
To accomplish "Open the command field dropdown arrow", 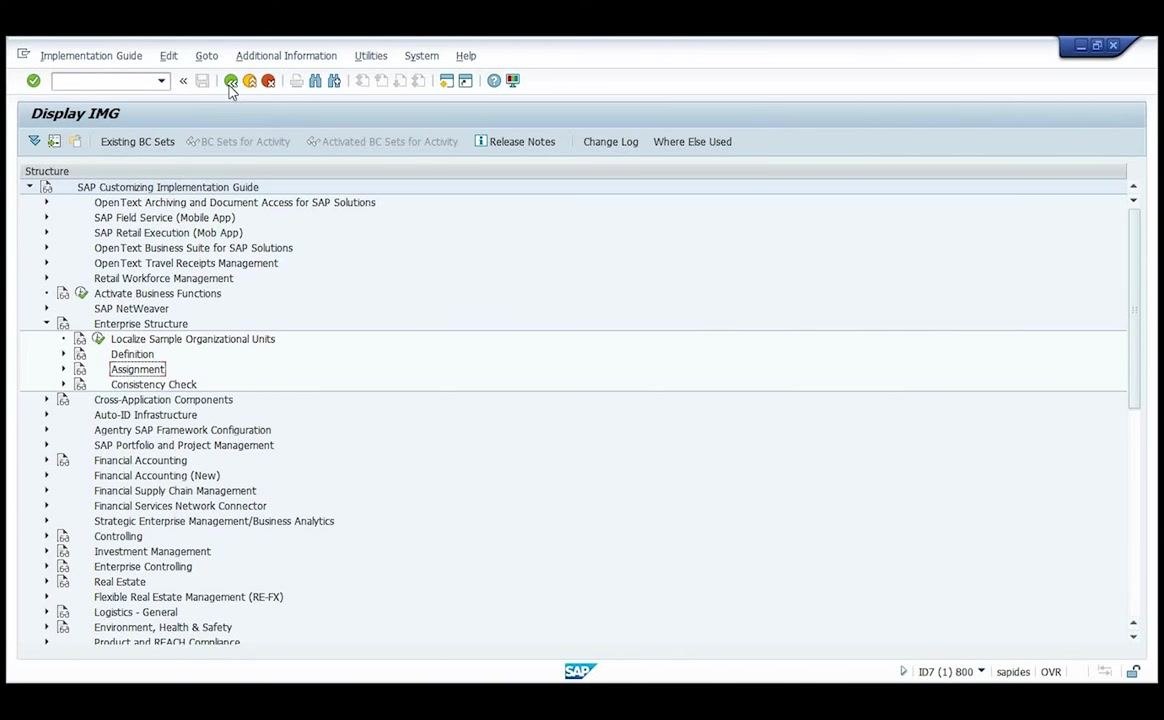I will click(x=161, y=81).
